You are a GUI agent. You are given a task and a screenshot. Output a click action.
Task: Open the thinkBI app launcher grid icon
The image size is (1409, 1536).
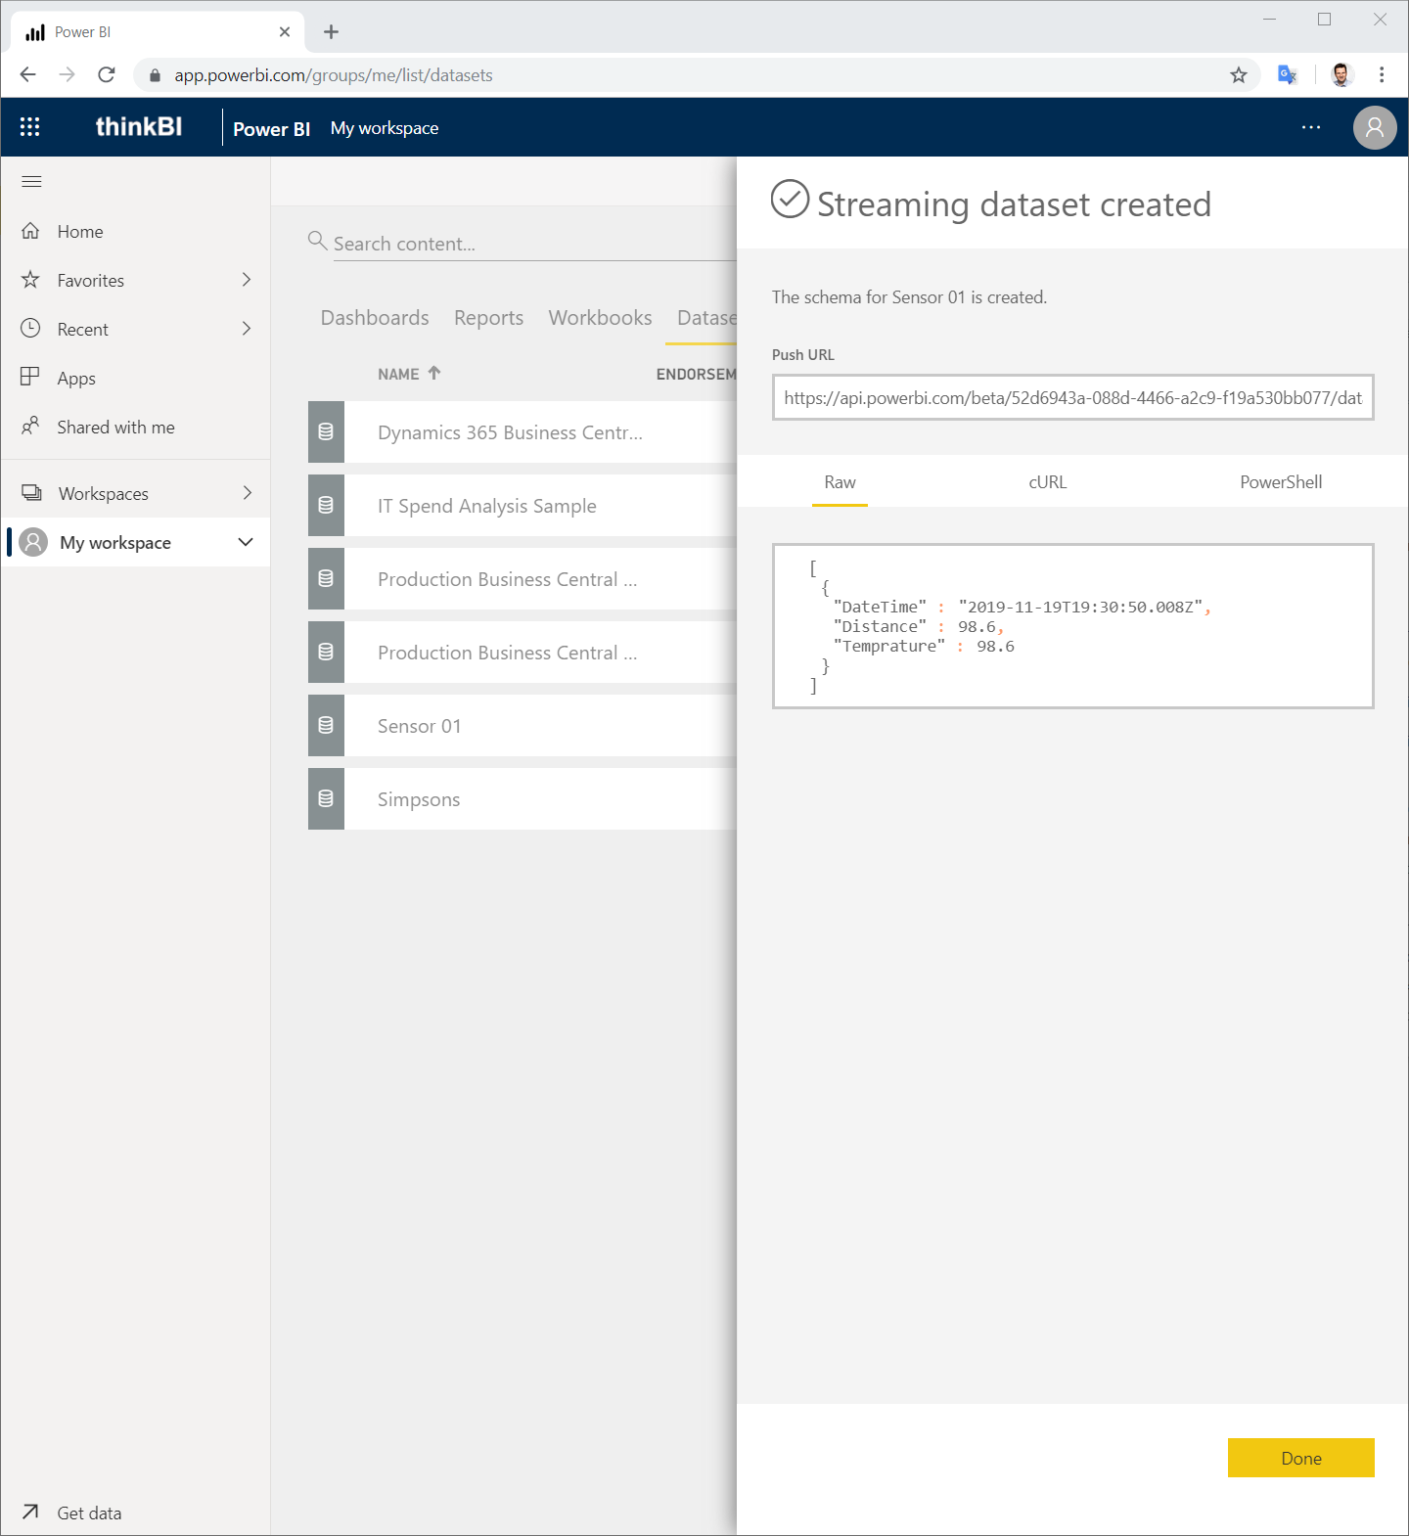click(x=30, y=126)
